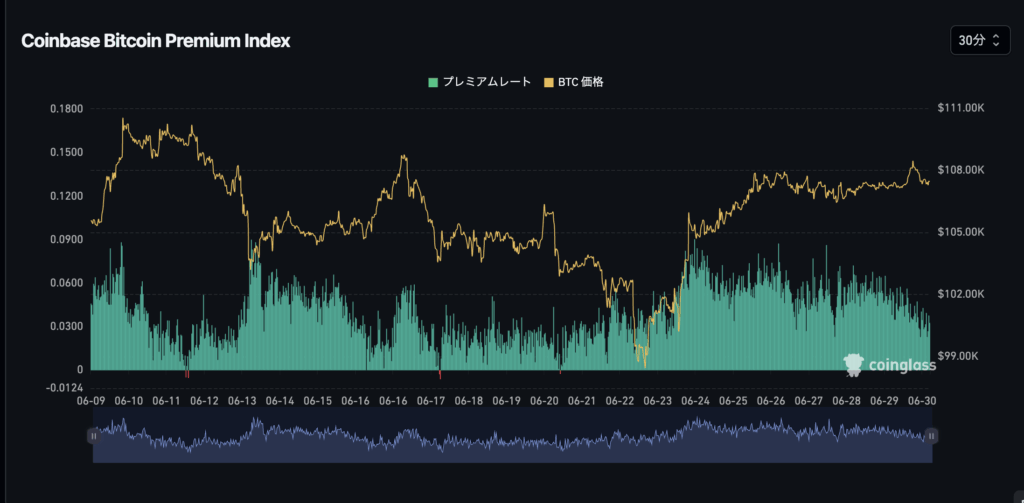Click the yellow BTC 価格 legend swatch
This screenshot has width=1024, height=503.
[x=548, y=82]
